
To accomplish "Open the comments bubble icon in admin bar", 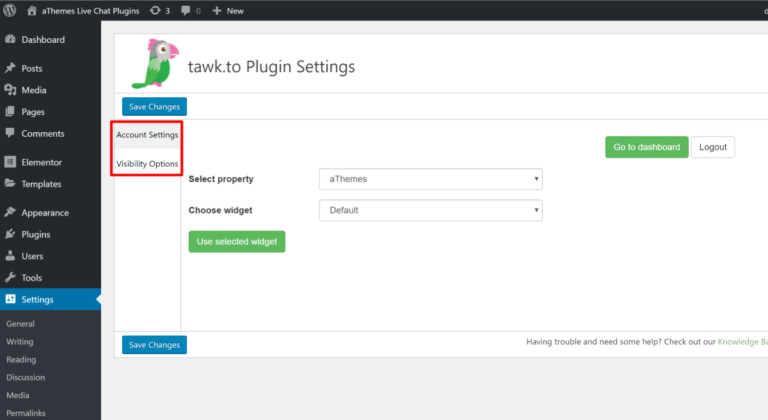I will pyautogui.click(x=186, y=10).
